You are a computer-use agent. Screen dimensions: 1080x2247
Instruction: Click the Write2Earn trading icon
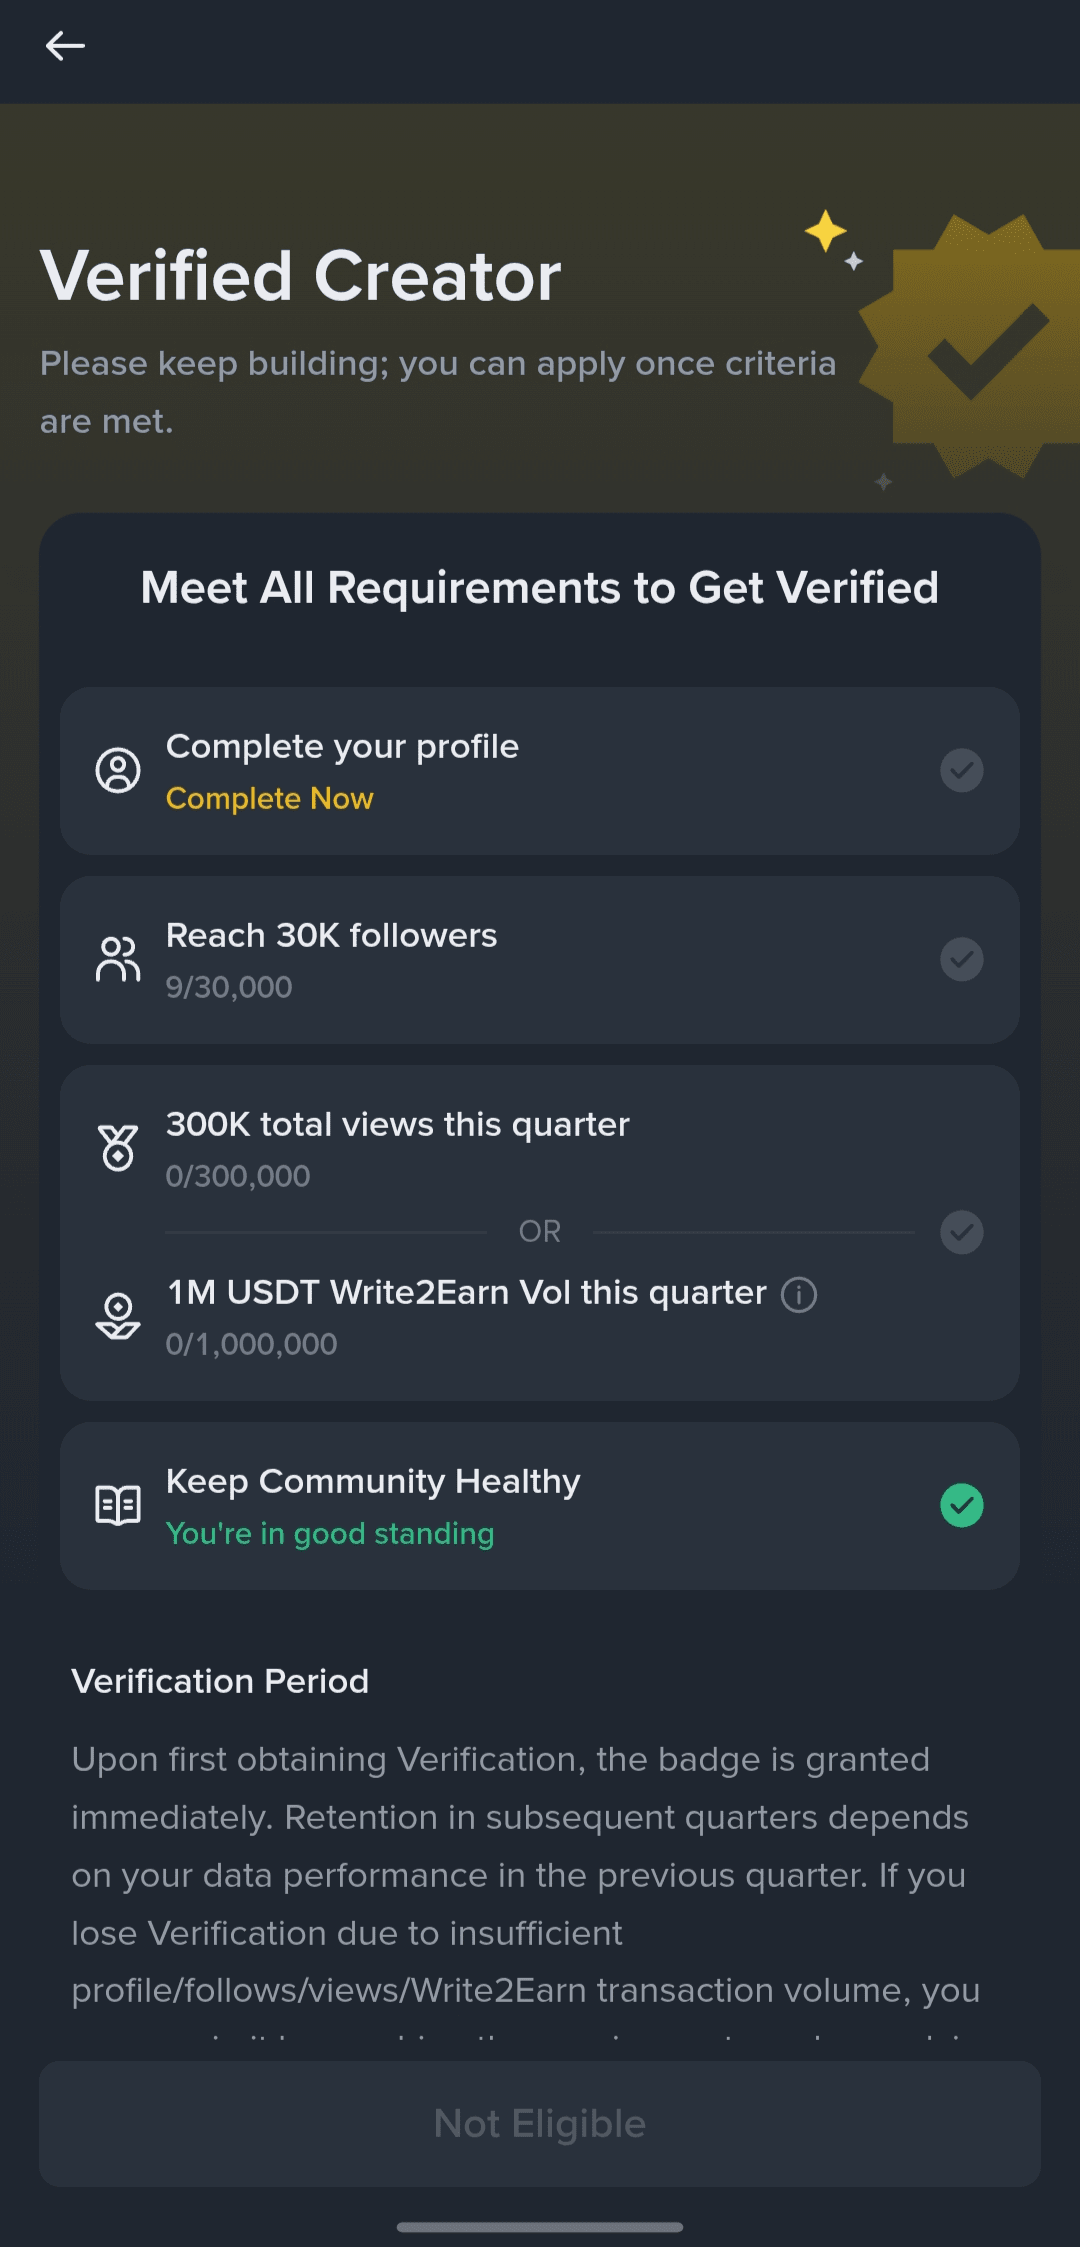click(118, 1316)
